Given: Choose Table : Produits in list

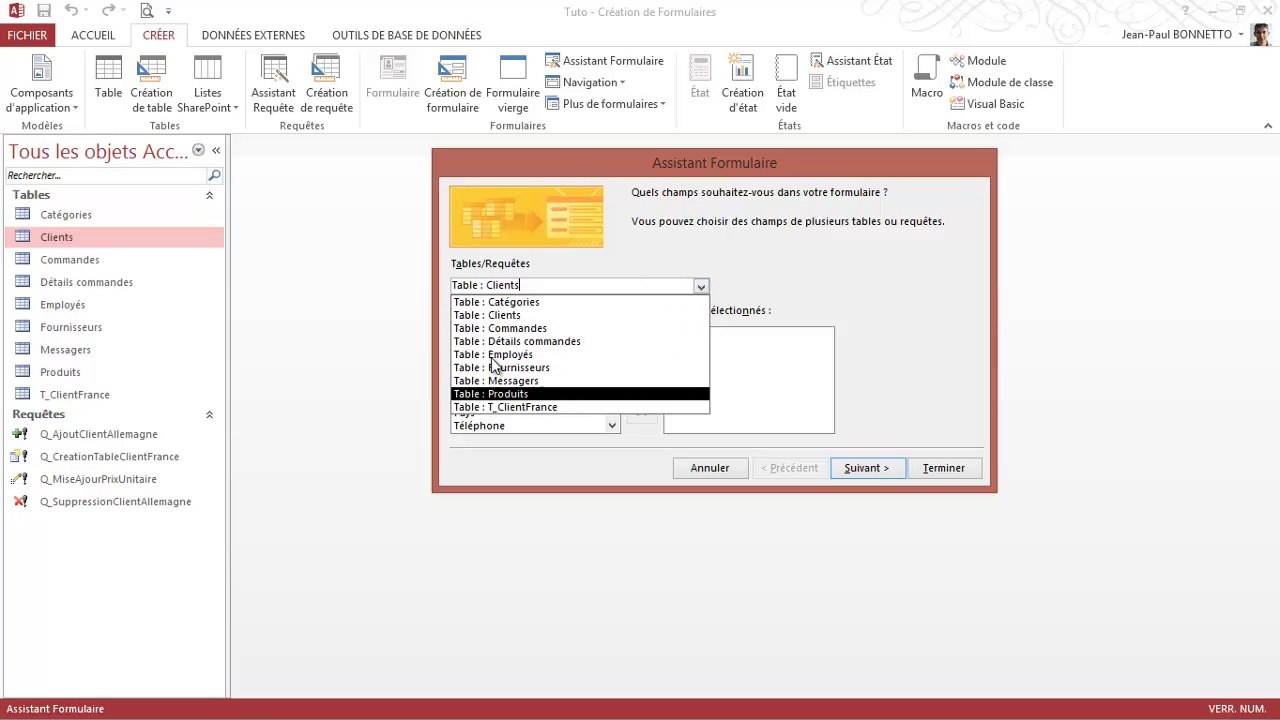Looking at the screenshot, I should (x=580, y=394).
